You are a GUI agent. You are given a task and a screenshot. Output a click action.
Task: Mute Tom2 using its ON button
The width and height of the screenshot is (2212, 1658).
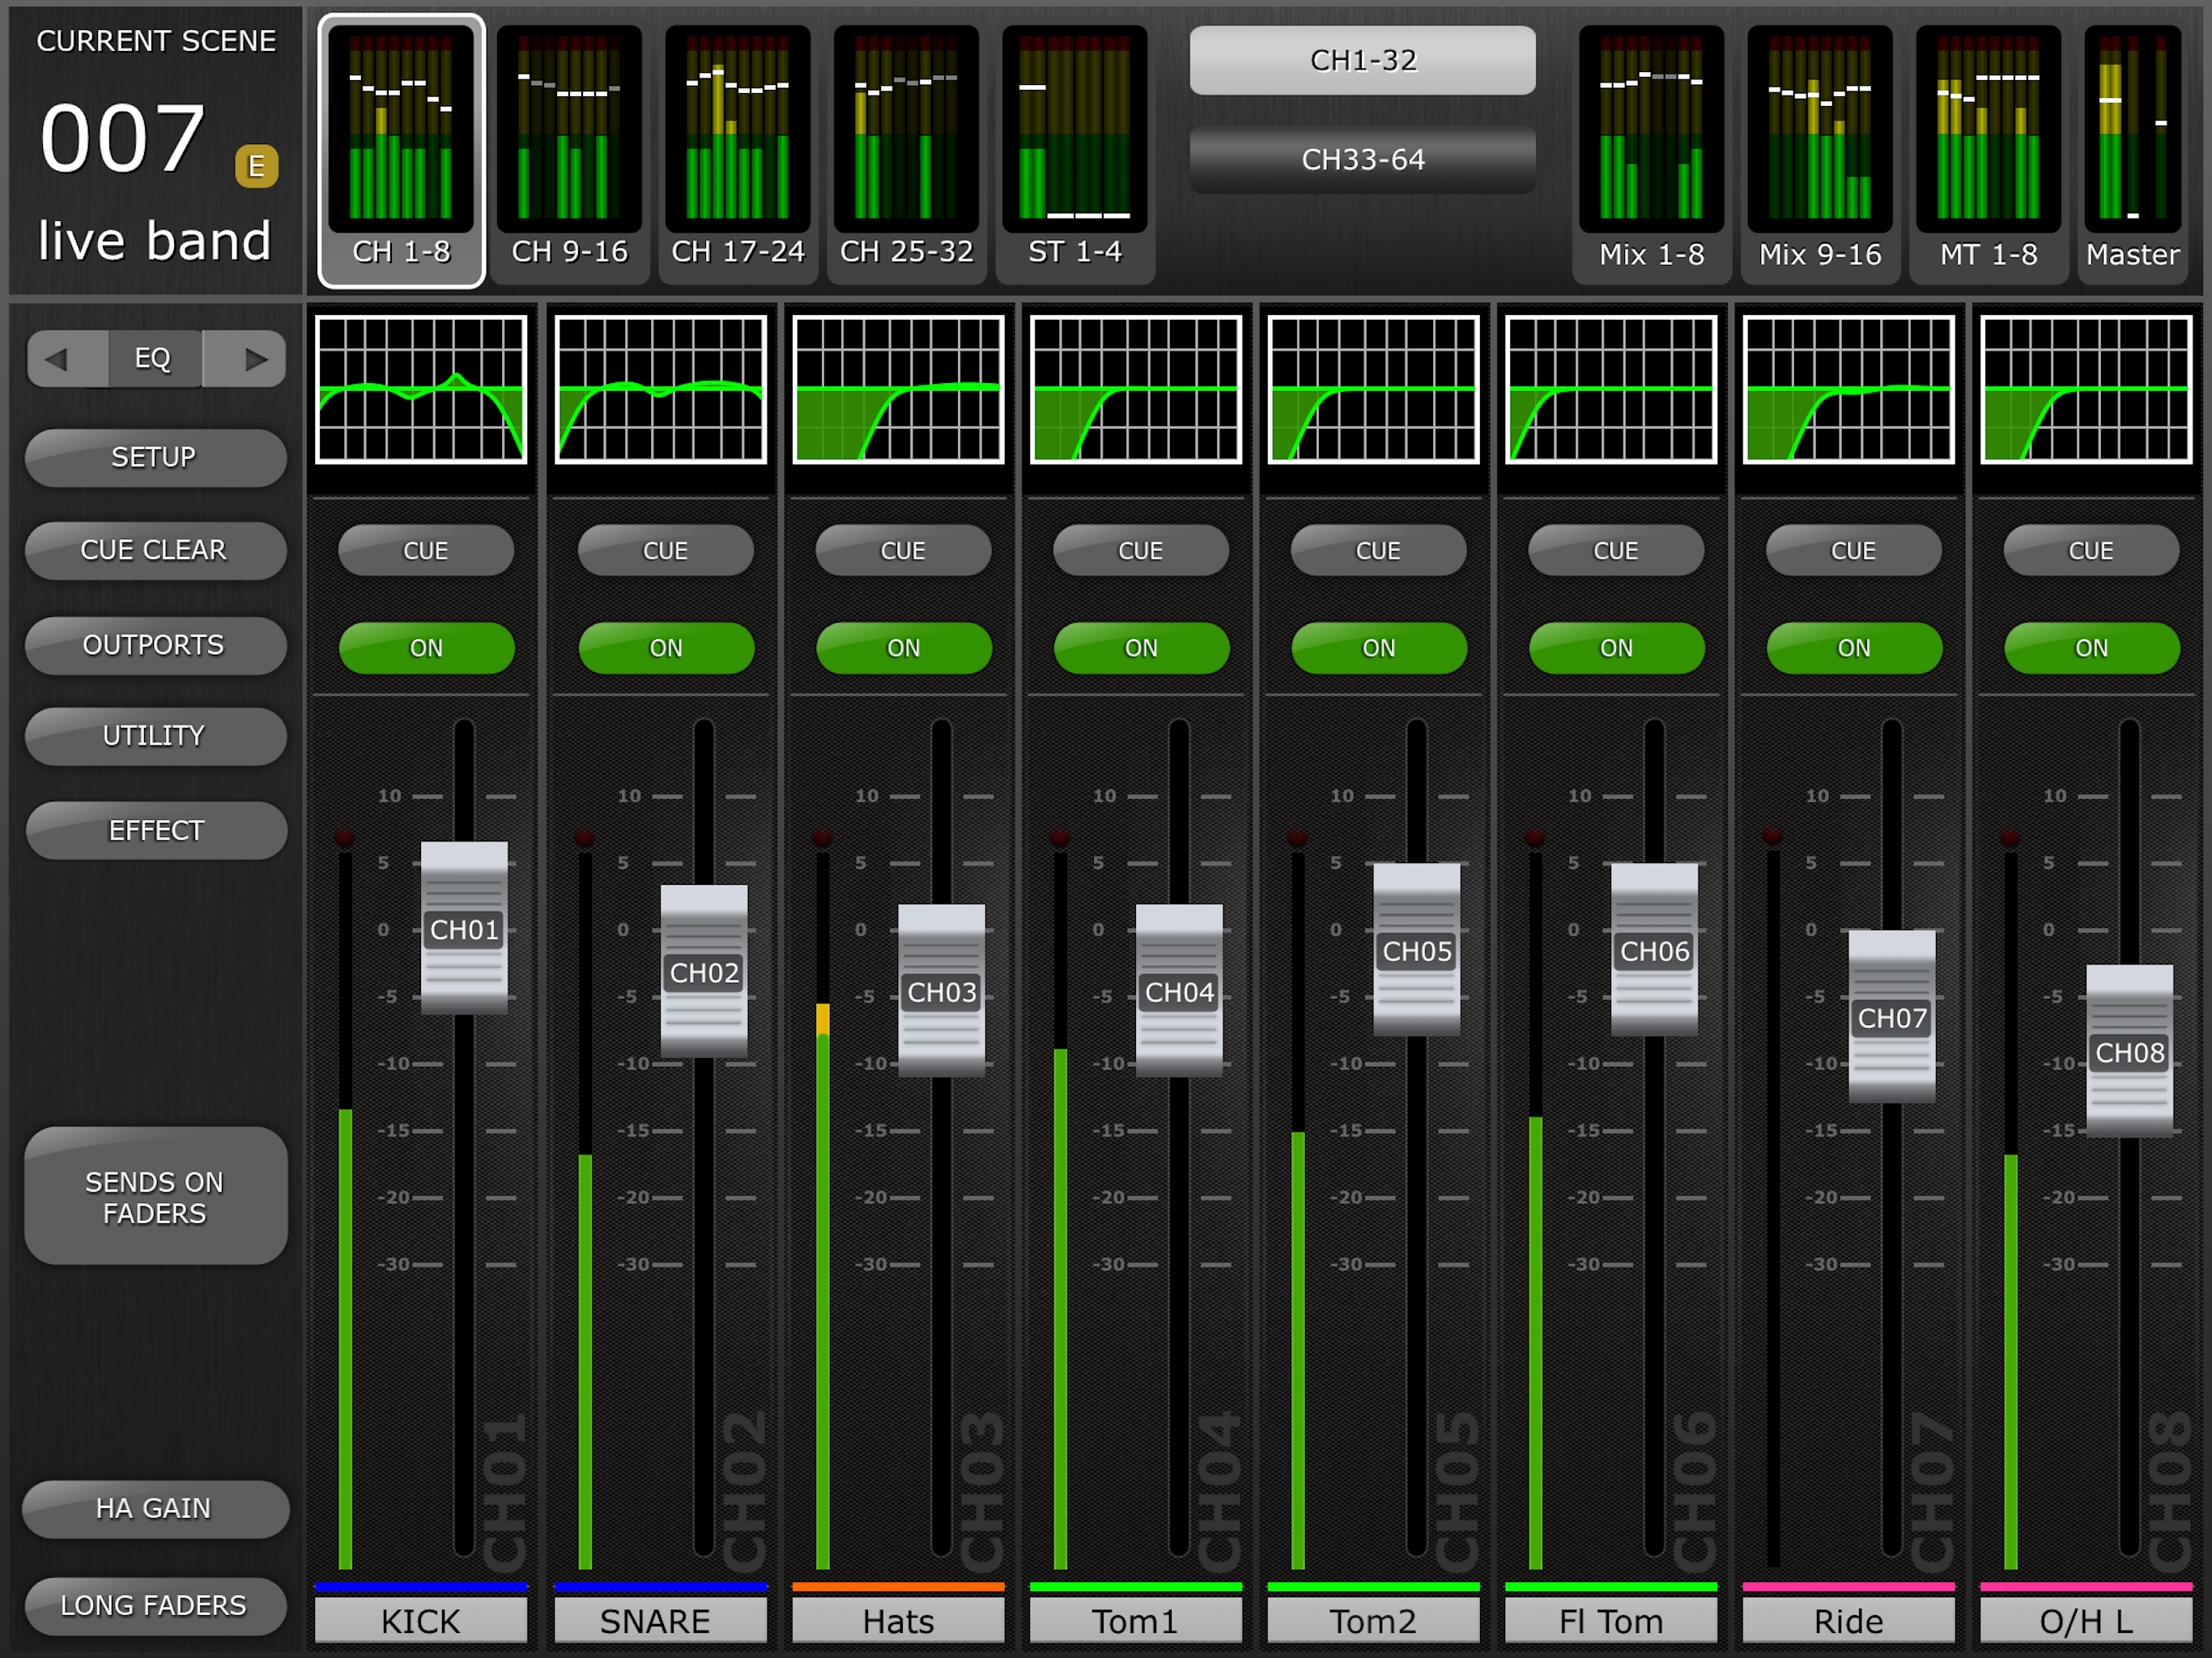[x=1378, y=648]
